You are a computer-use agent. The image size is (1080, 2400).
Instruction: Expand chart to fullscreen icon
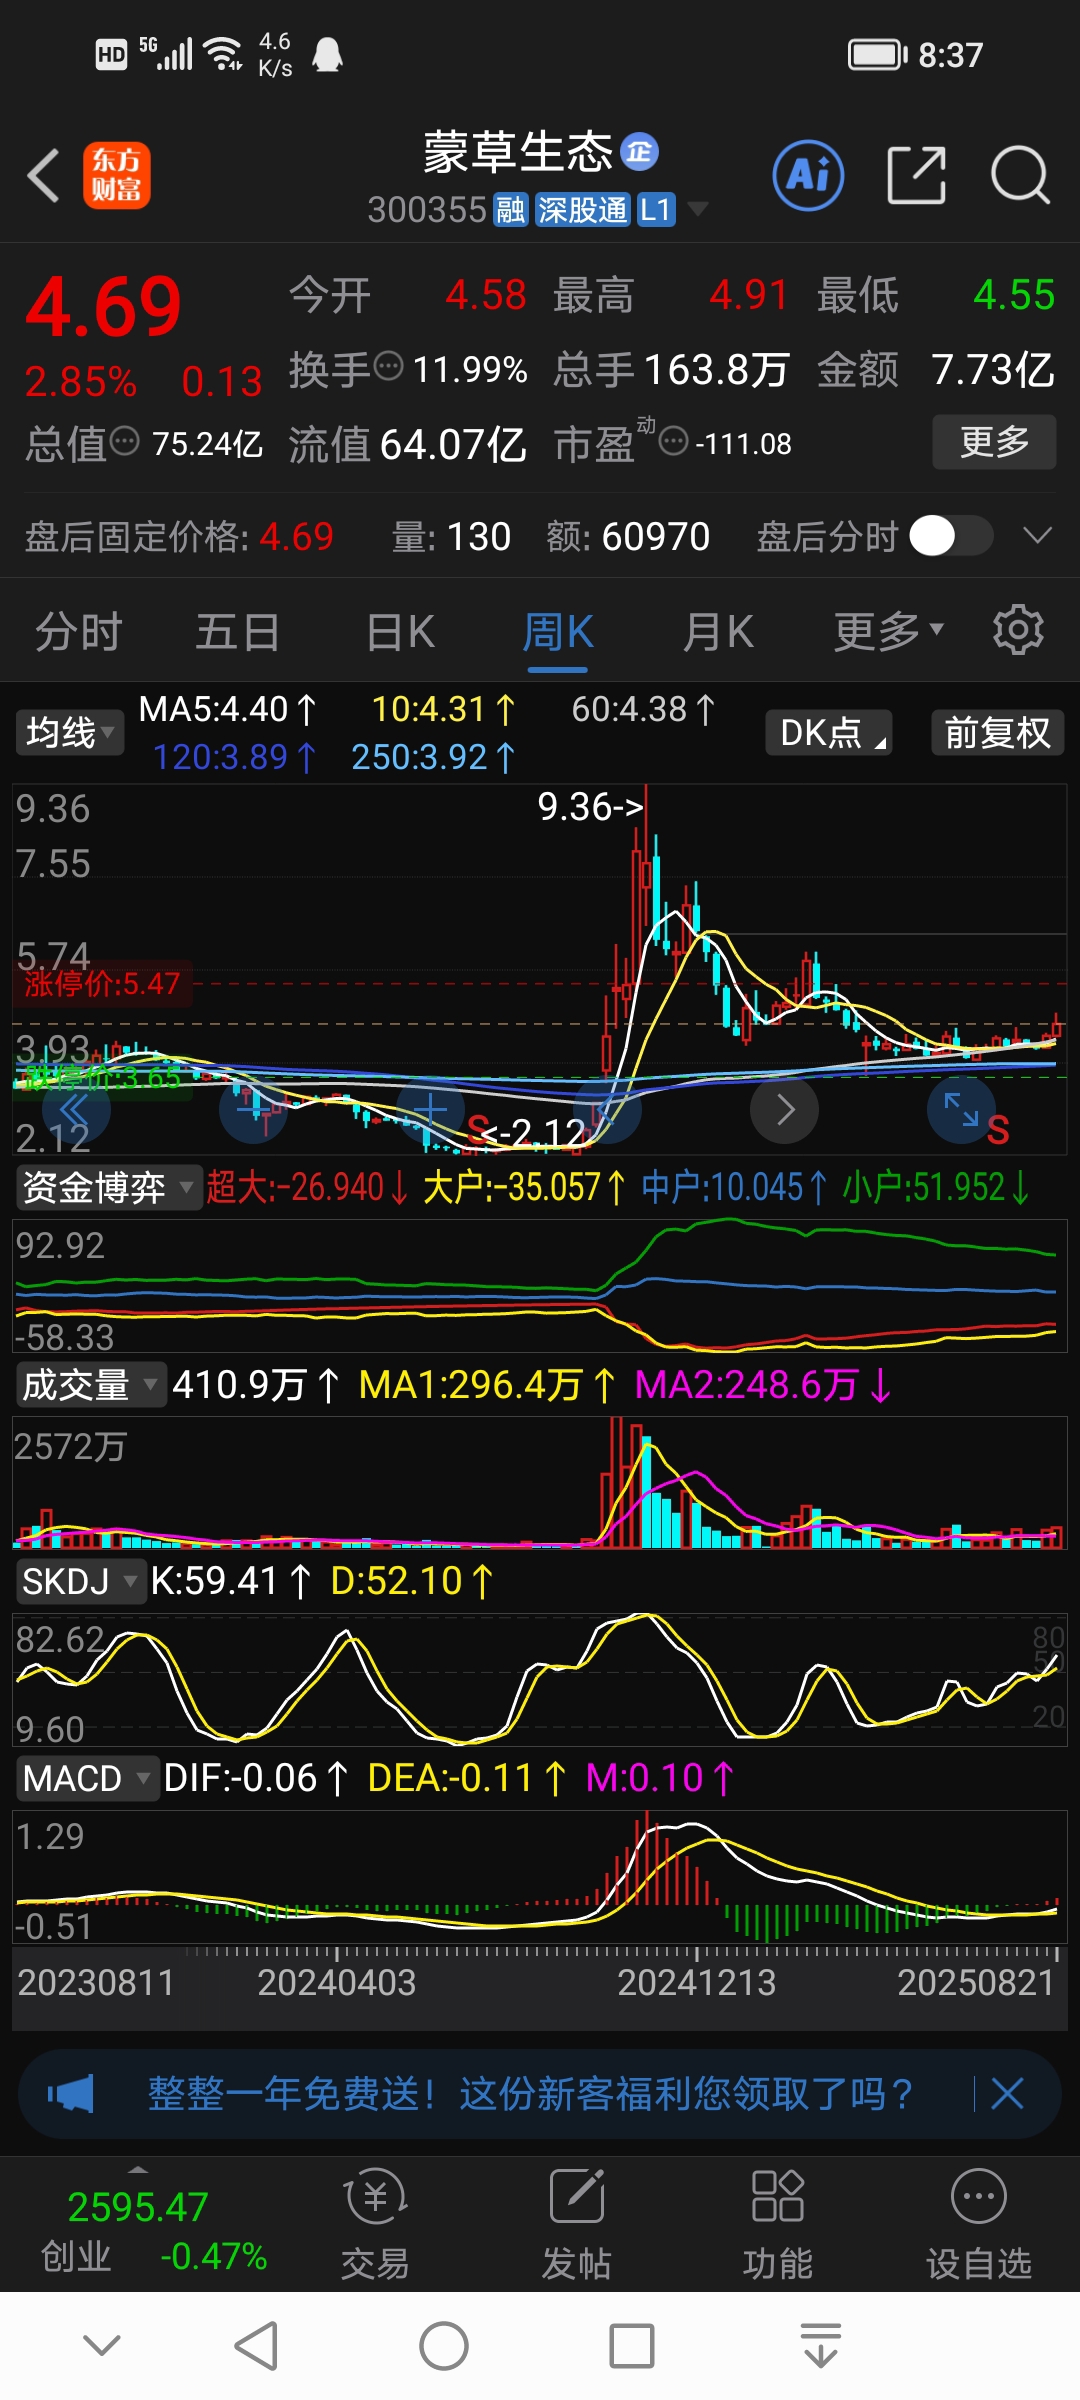click(x=961, y=1109)
